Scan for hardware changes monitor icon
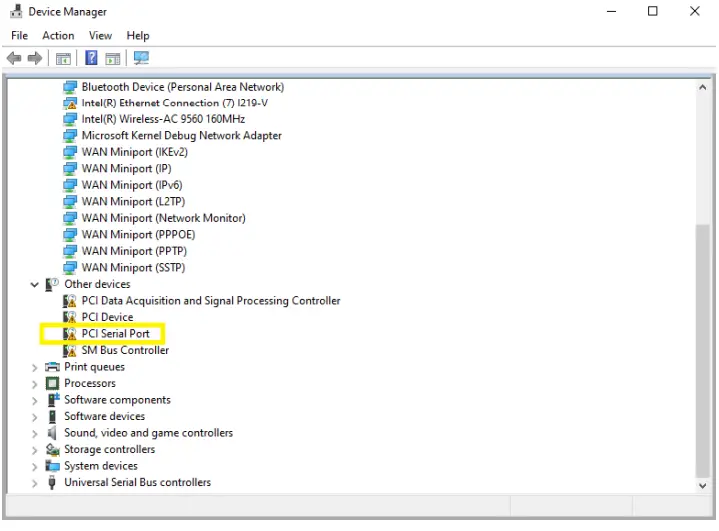The height and width of the screenshot is (531, 719). coord(141,58)
